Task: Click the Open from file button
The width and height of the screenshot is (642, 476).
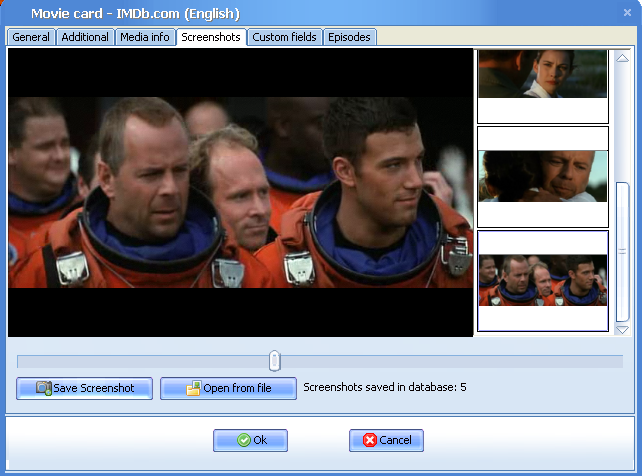Action: click(x=228, y=388)
